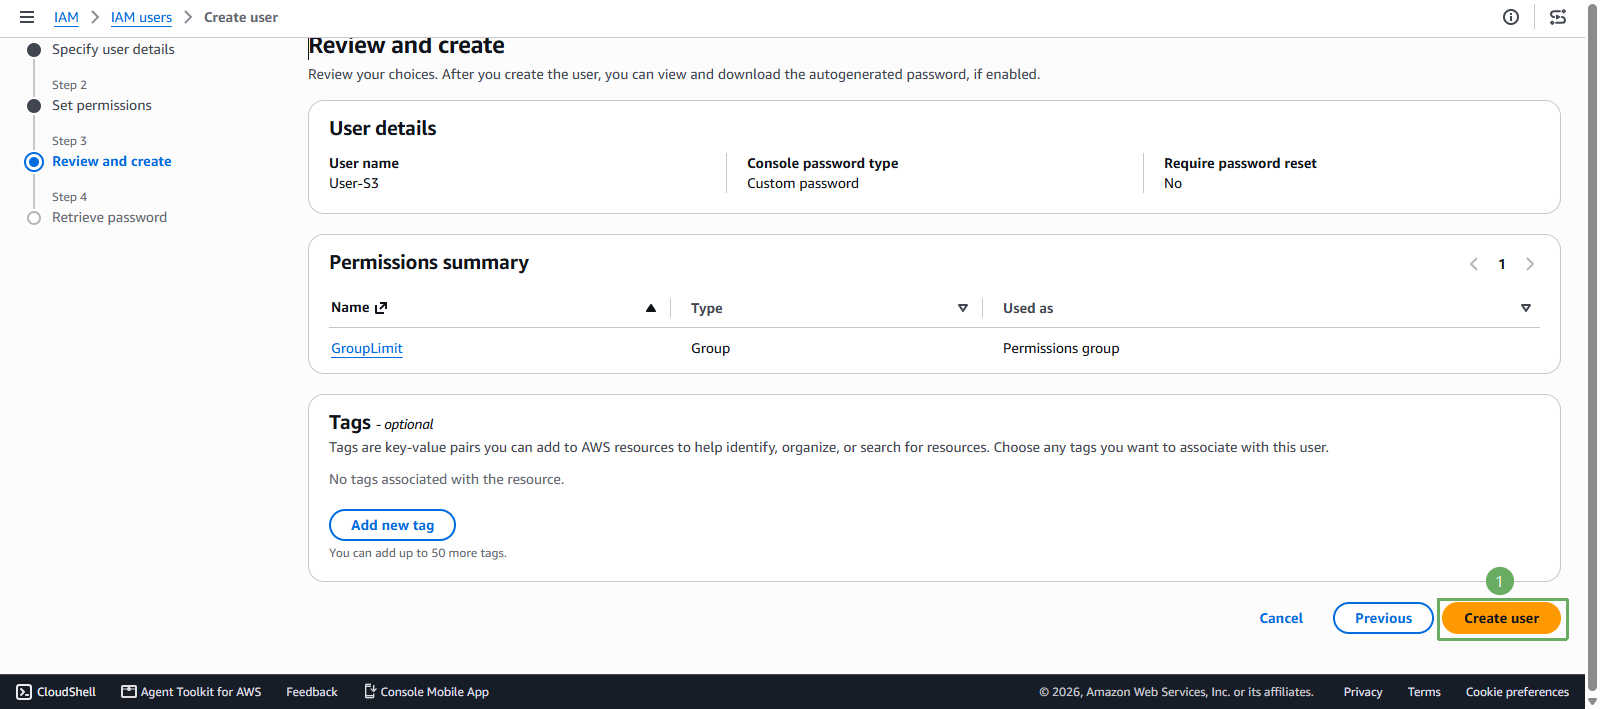
Task: Click the Used as column header
Action: 1028,308
